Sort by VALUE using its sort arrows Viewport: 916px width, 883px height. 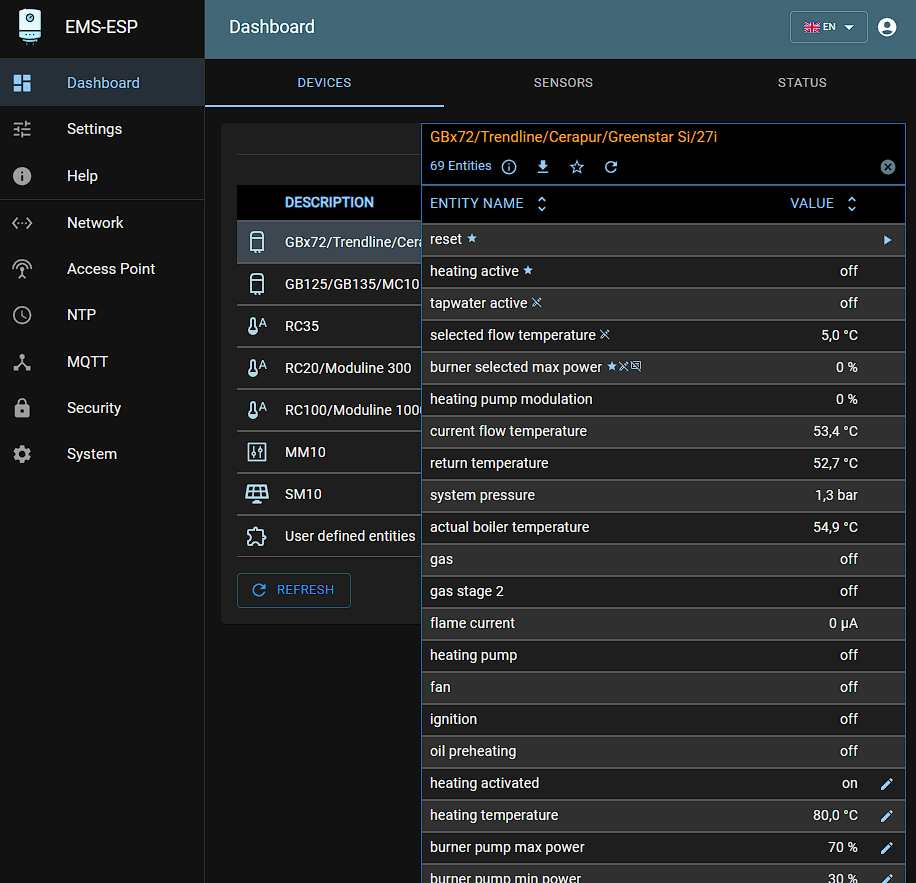[851, 203]
